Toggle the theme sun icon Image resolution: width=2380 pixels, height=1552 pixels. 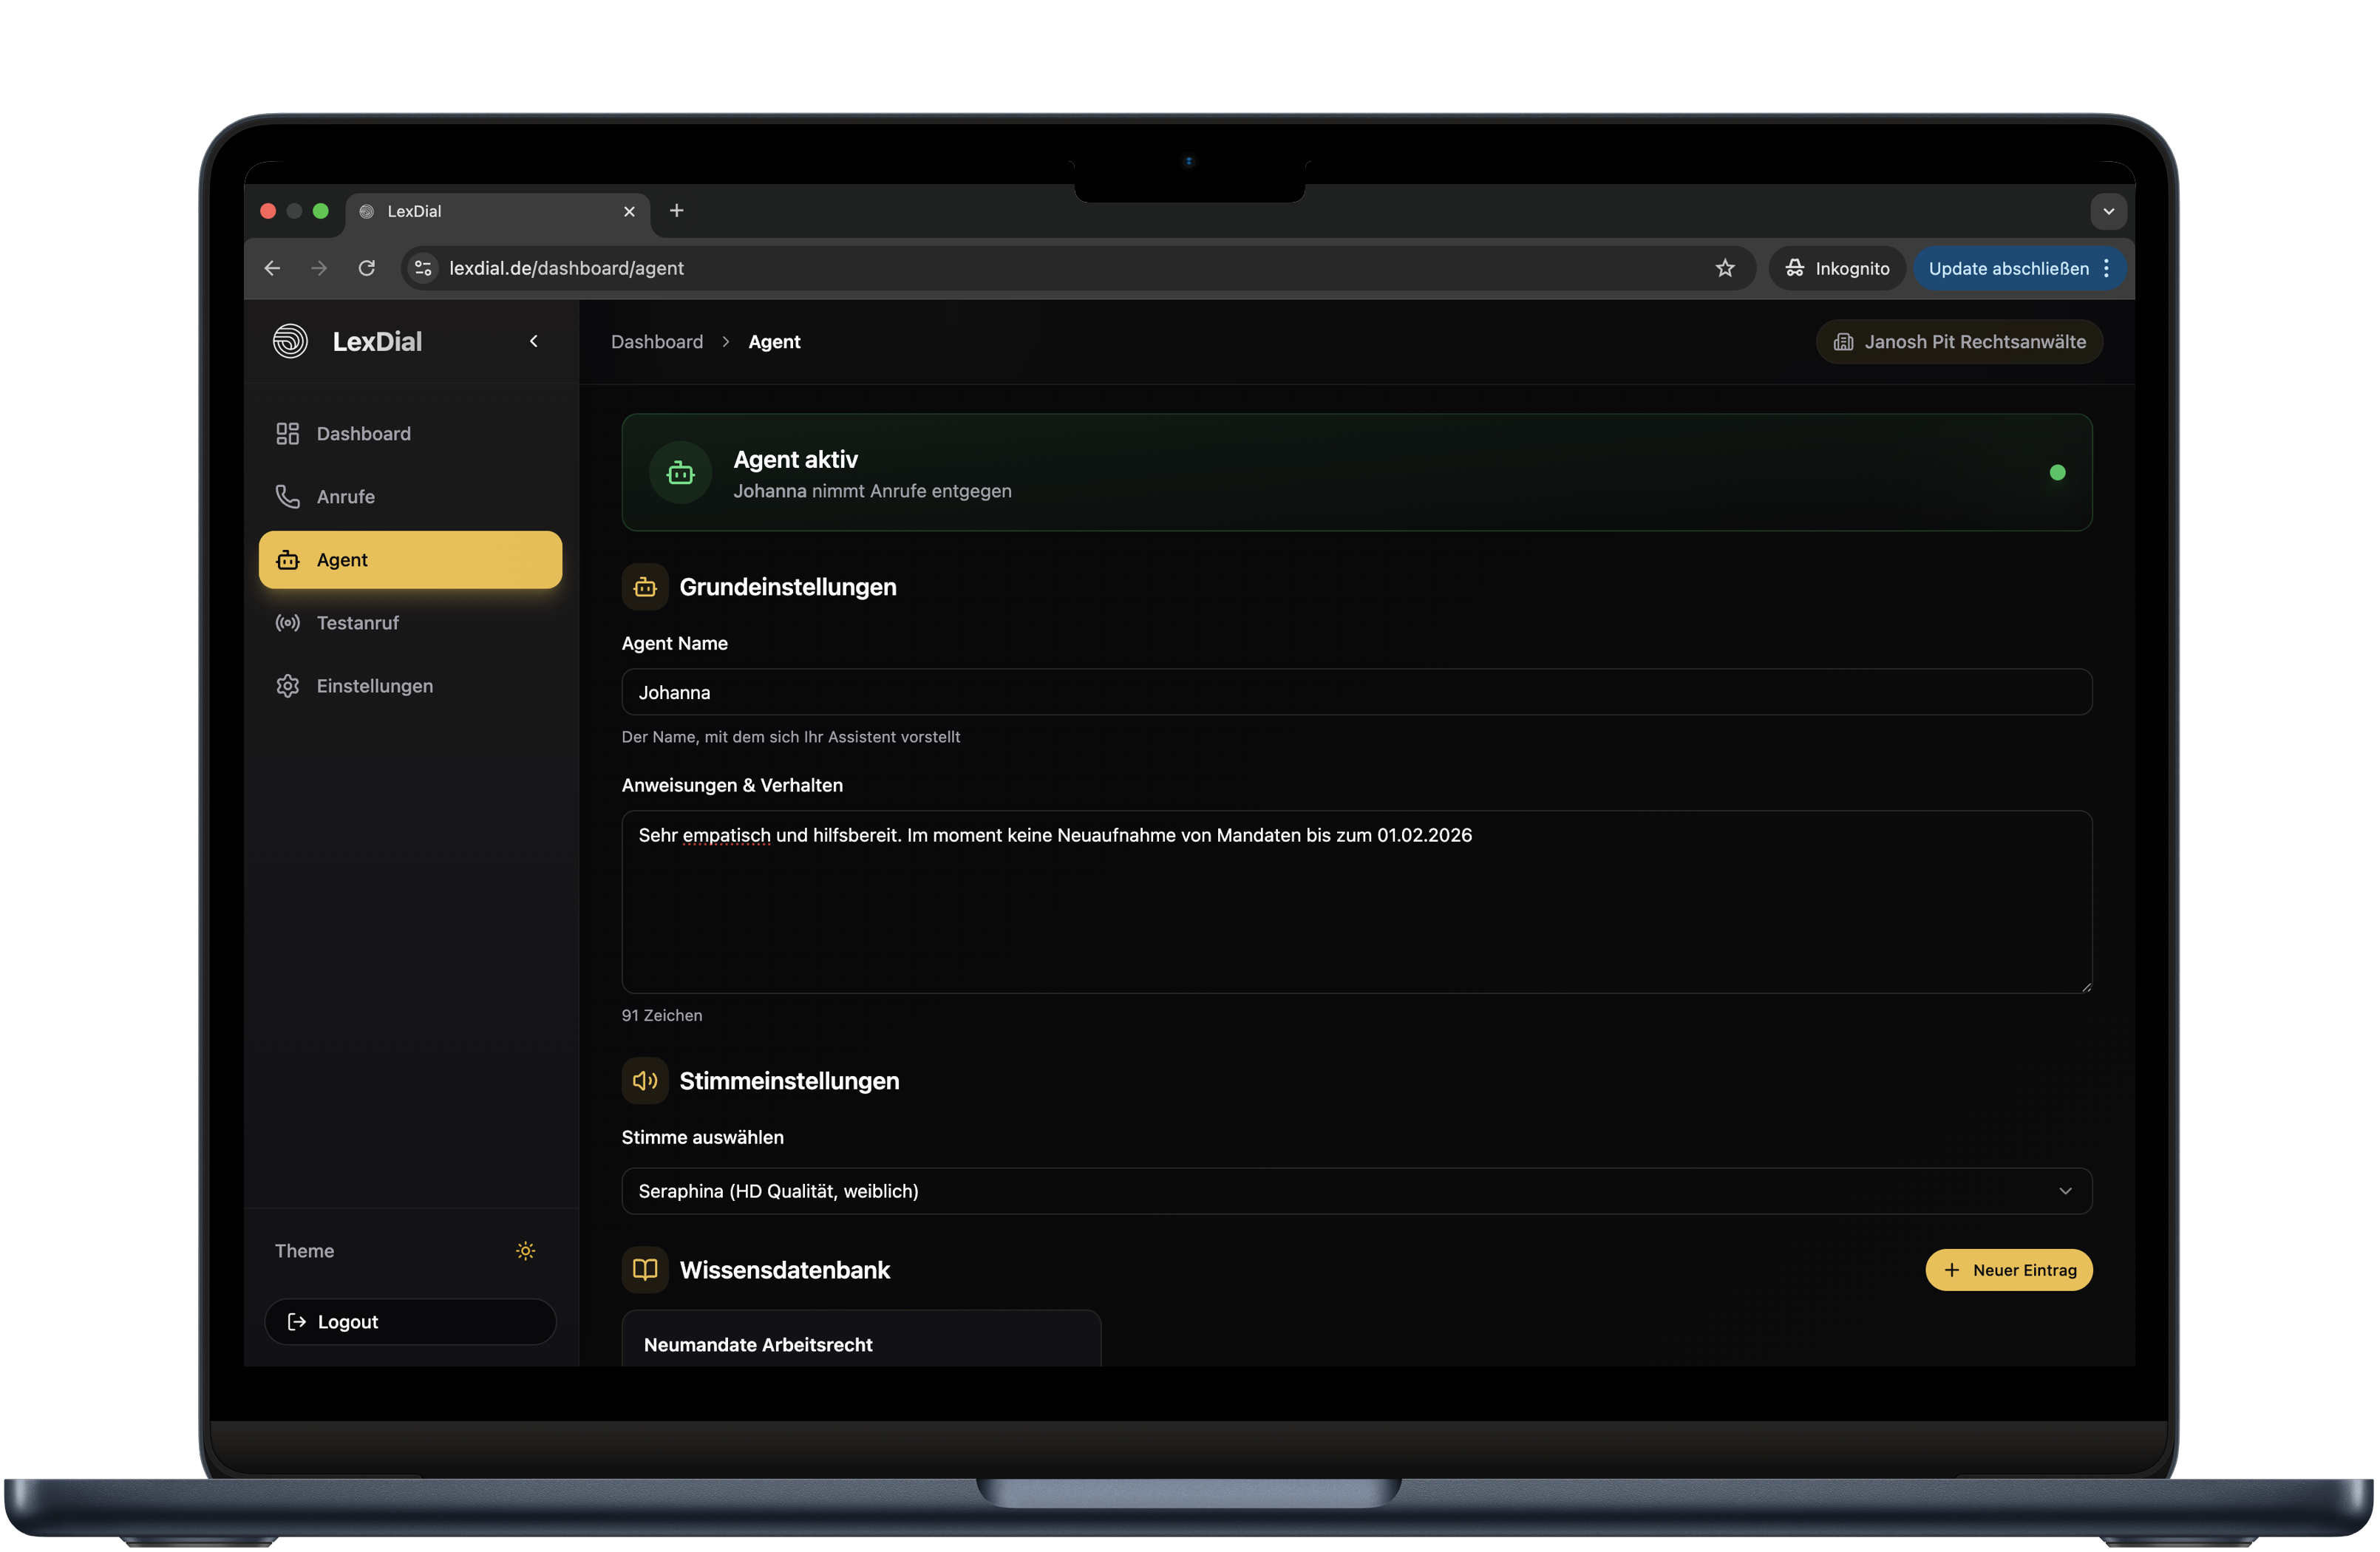click(525, 1250)
